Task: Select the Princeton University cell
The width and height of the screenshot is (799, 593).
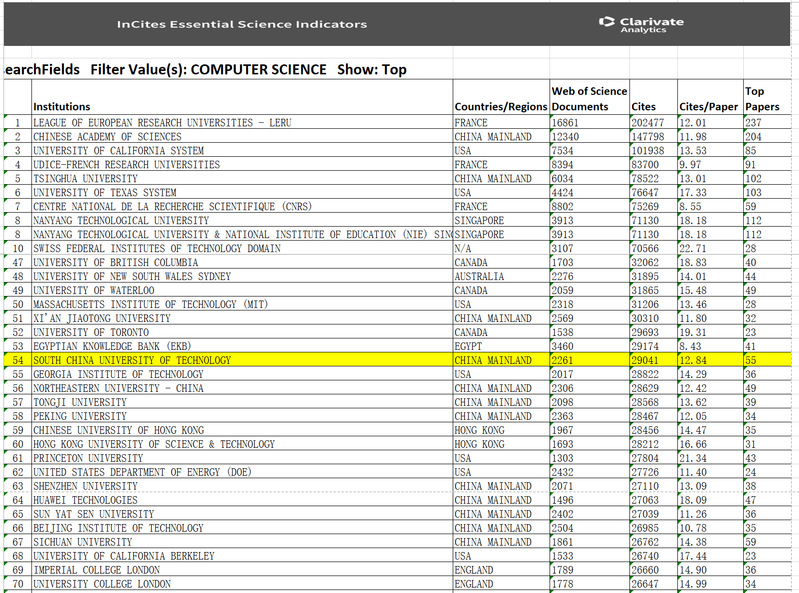Action: tap(242, 458)
